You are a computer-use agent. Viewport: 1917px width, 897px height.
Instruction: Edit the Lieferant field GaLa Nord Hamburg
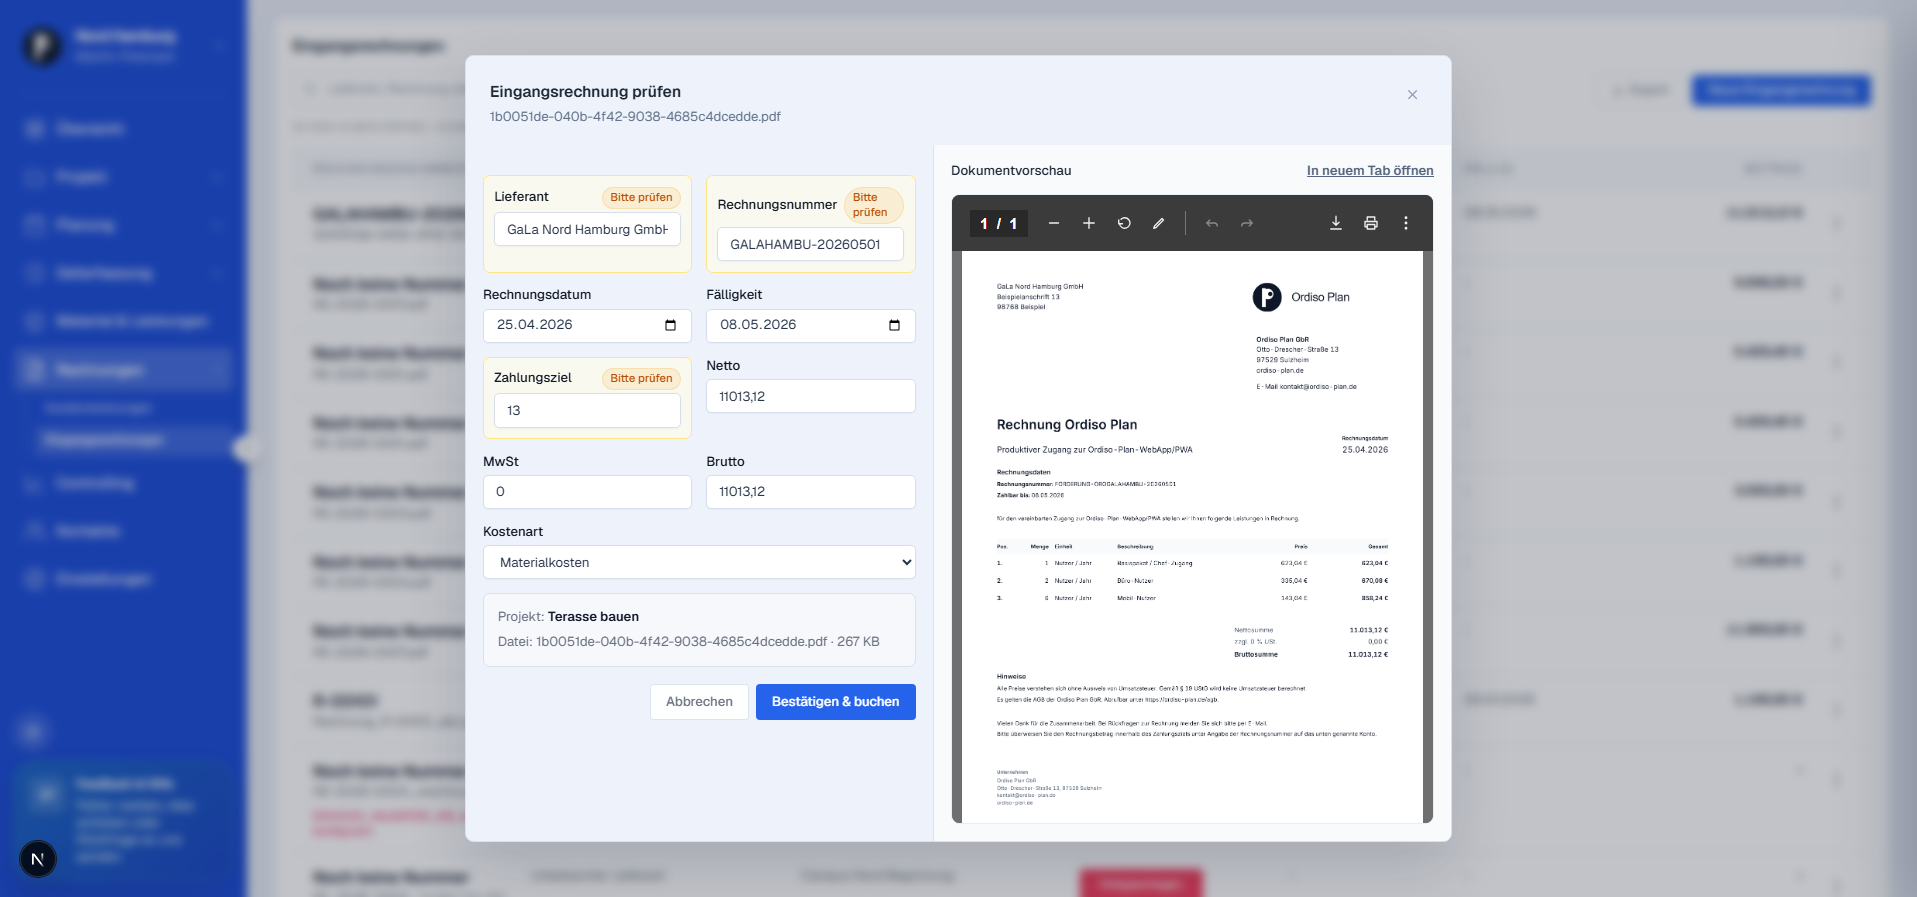[x=587, y=229]
